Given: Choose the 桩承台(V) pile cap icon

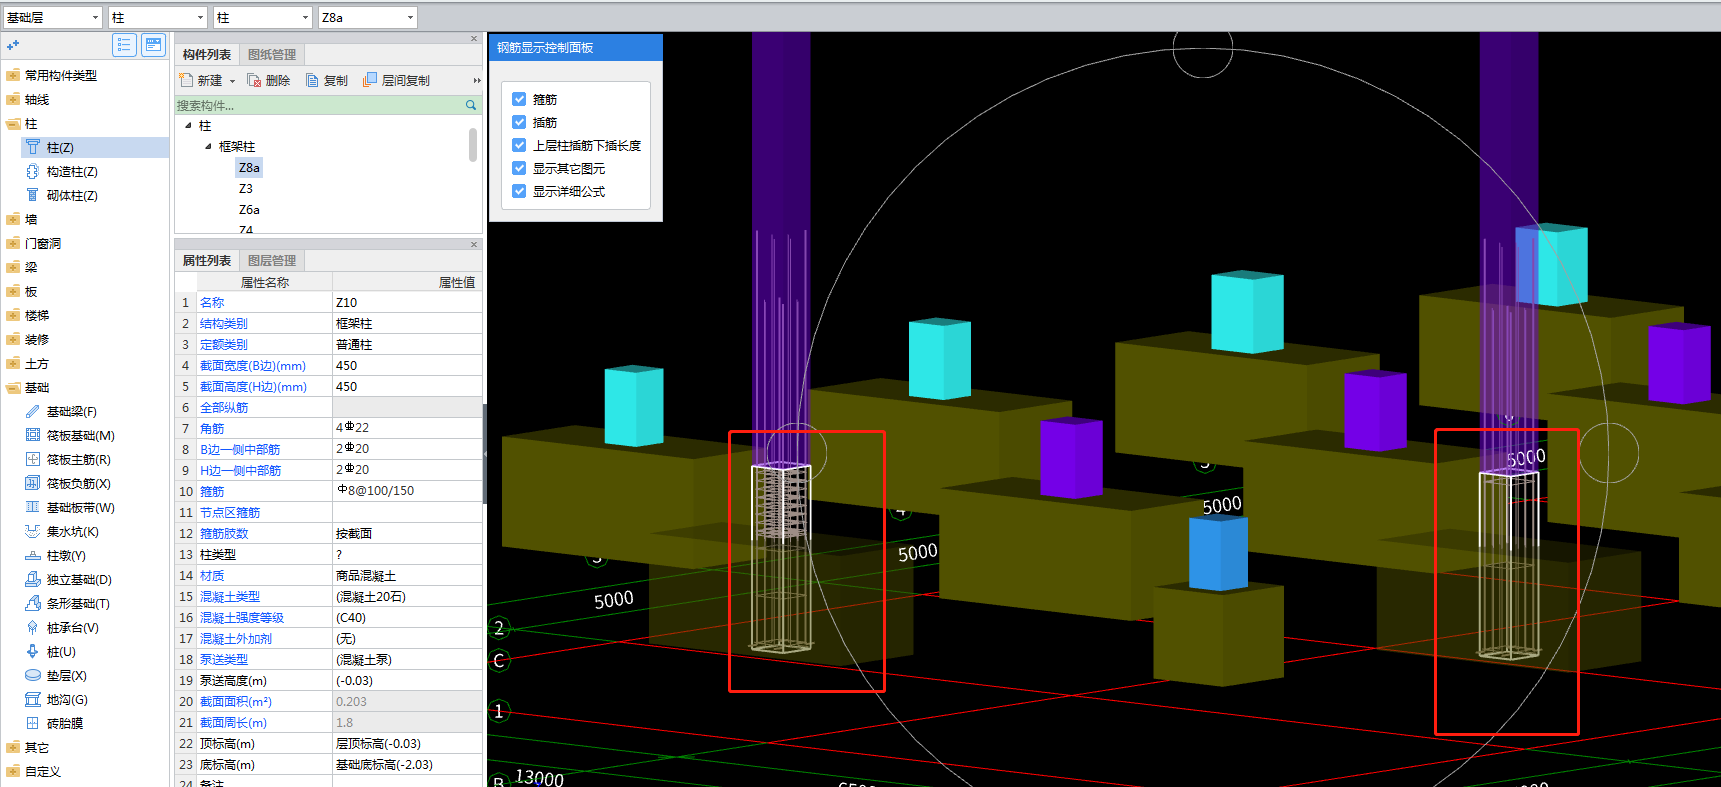Looking at the screenshot, I should (x=33, y=627).
